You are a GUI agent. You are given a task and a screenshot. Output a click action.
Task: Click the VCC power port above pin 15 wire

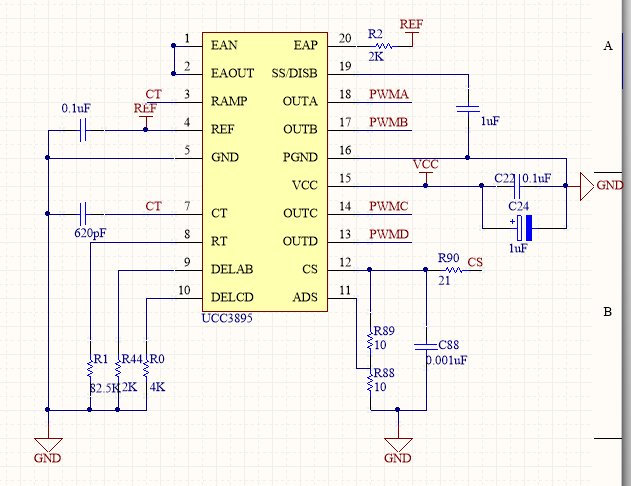pos(426,171)
